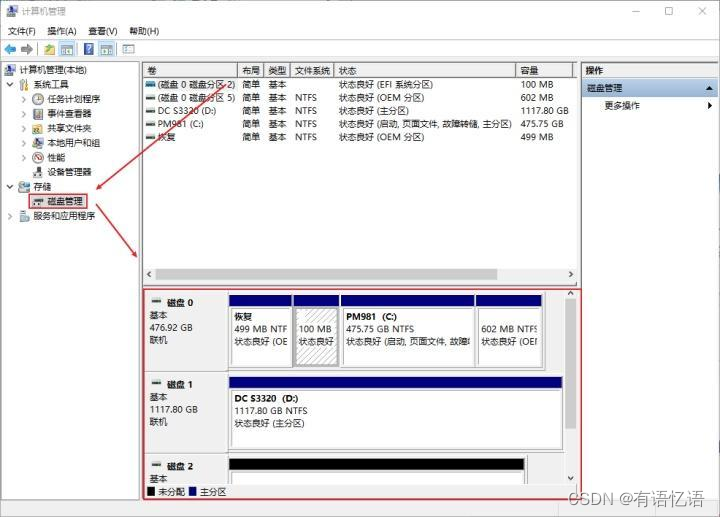The width and height of the screenshot is (720, 517).
Task: Expand the 任务计划程序 node
Action: tap(24, 99)
